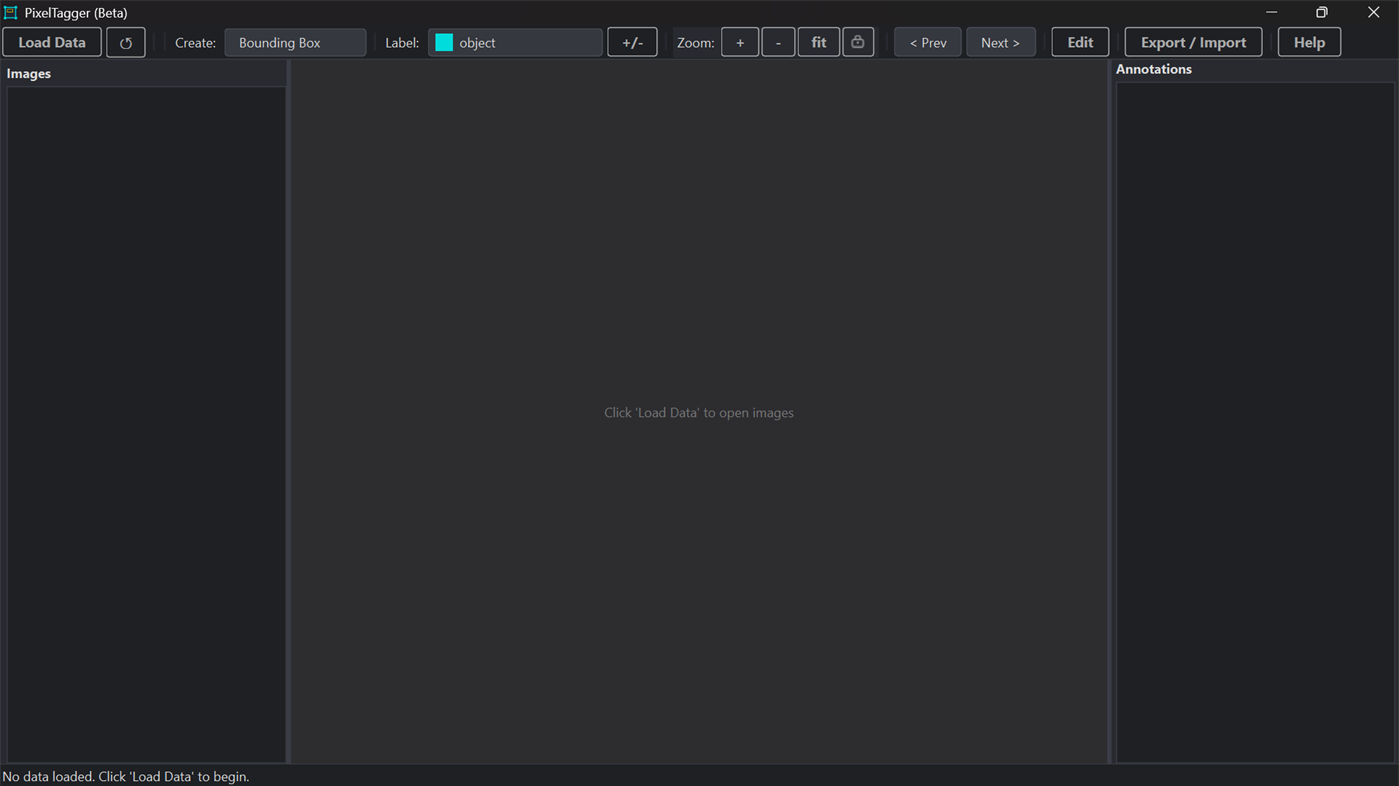The image size is (1399, 786).
Task: Open the add/remove labels (+/-) button
Action: (x=632, y=43)
